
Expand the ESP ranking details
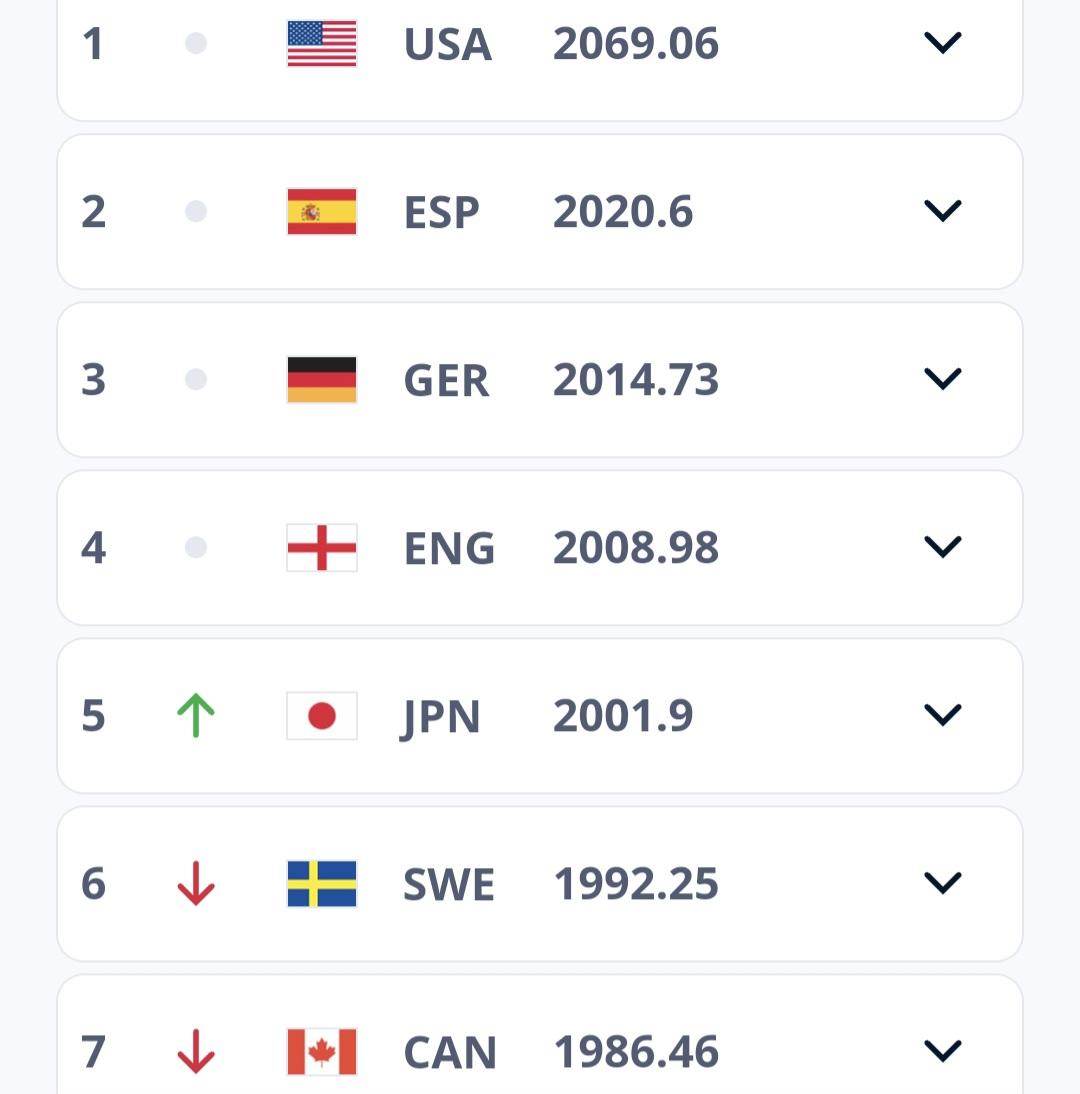942,211
